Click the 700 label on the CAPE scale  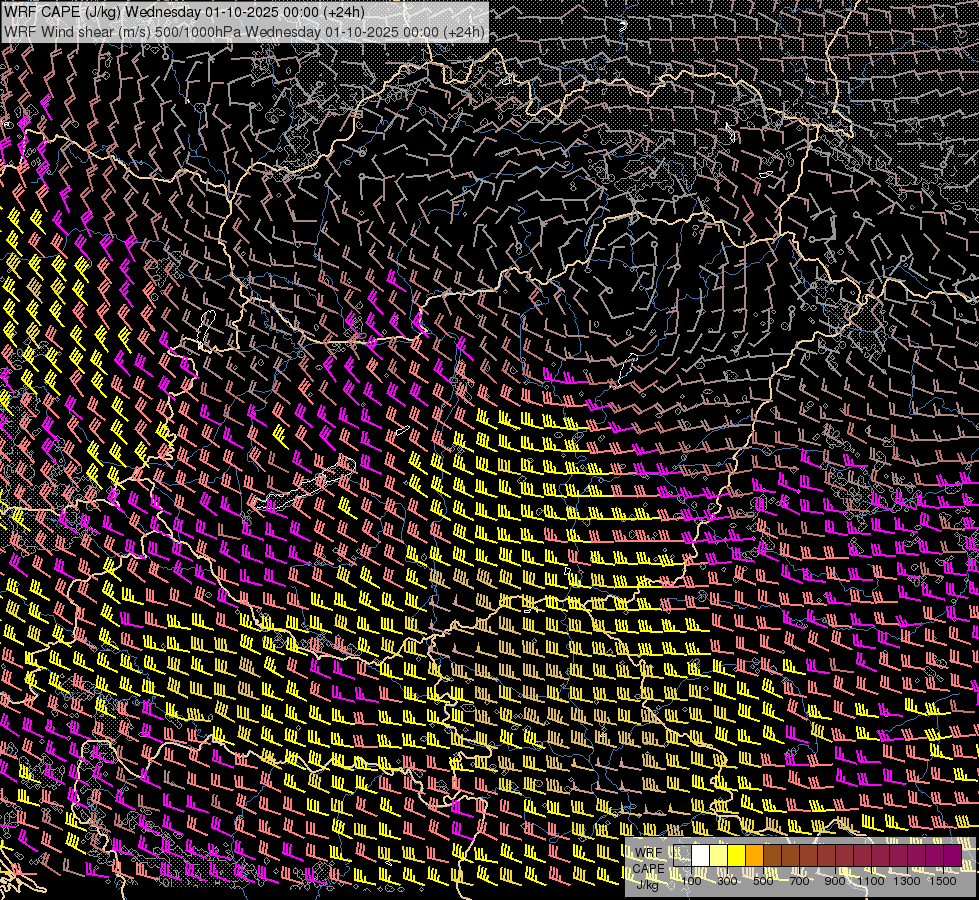[x=799, y=880]
